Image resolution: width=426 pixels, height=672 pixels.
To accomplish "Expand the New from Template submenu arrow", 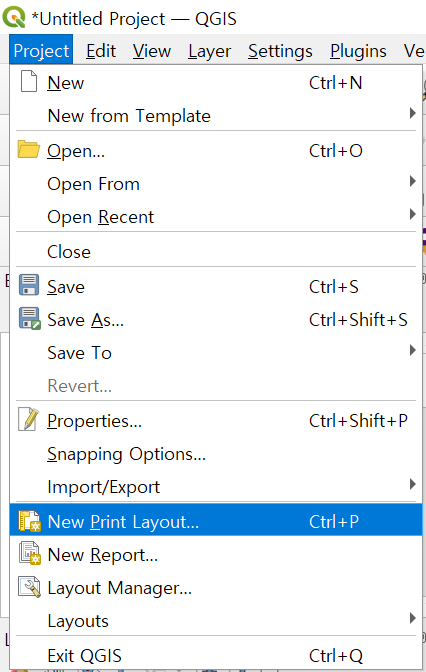I will [412, 113].
